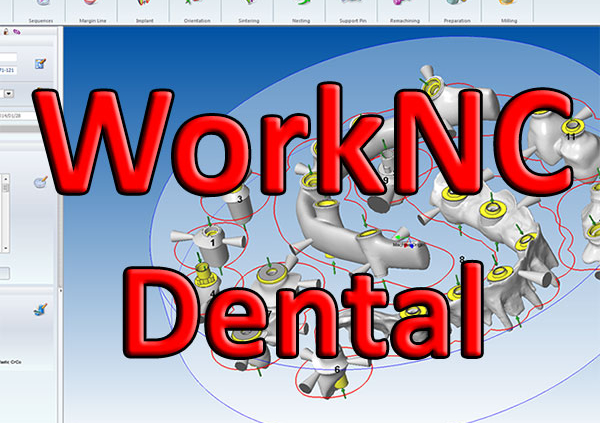Click the edit form pencil icon

pos(40,64)
